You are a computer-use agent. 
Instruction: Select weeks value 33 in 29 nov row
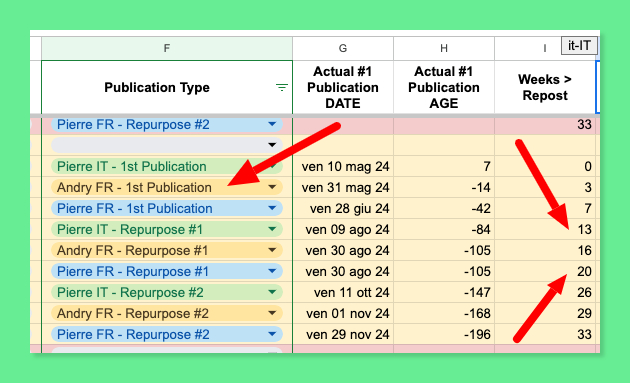(544, 334)
